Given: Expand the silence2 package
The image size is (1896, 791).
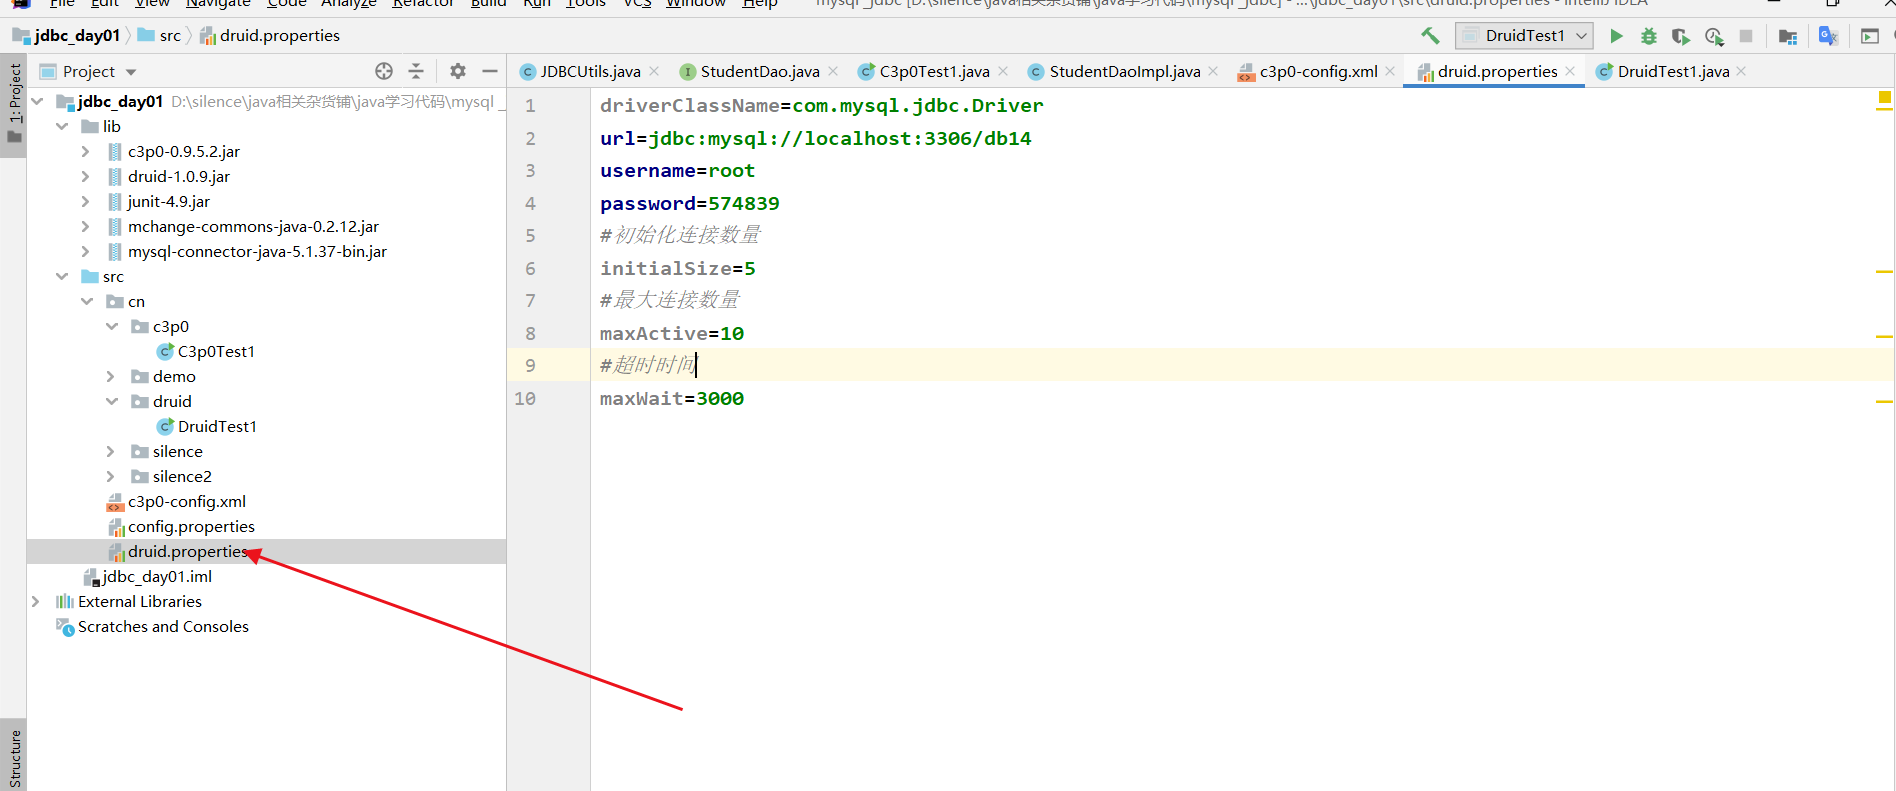Looking at the screenshot, I should [110, 476].
